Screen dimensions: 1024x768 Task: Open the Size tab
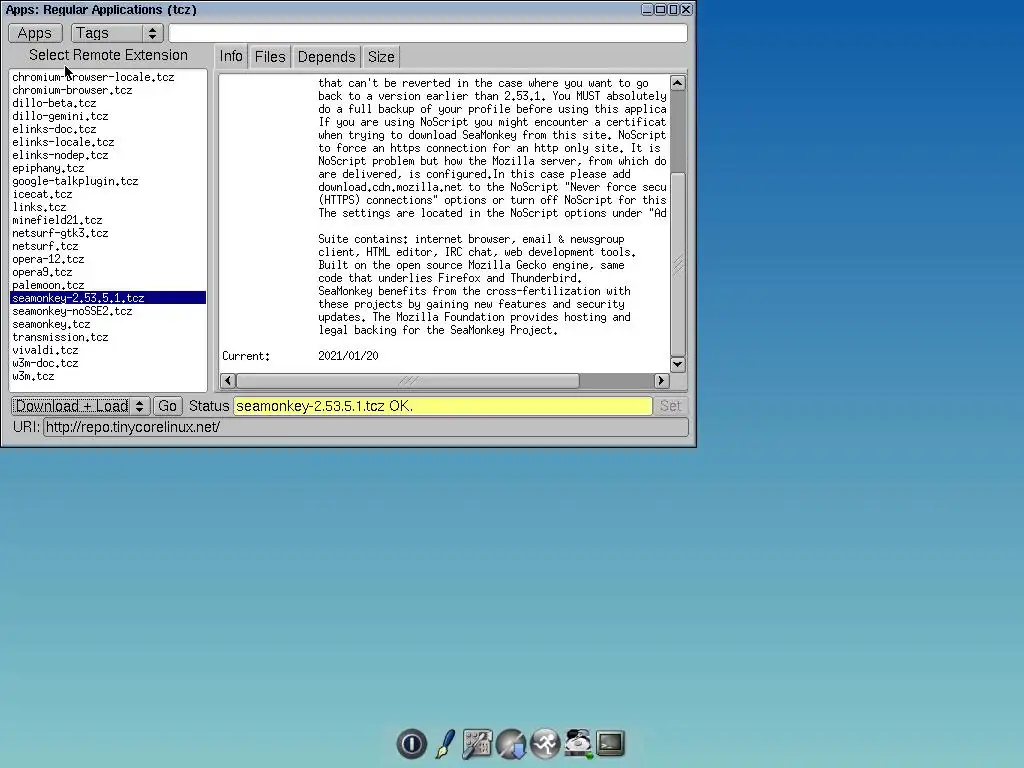click(381, 57)
